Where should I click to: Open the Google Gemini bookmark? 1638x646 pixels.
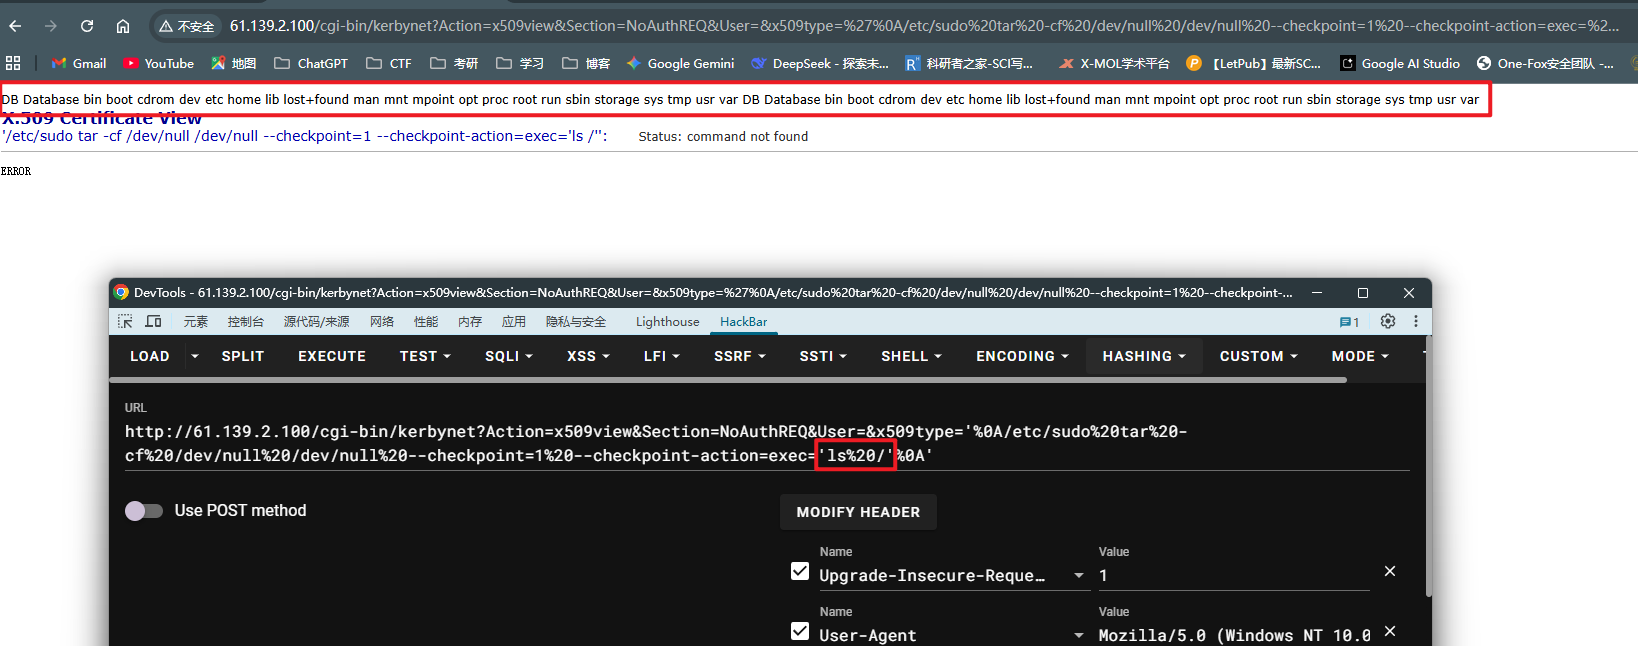[680, 63]
